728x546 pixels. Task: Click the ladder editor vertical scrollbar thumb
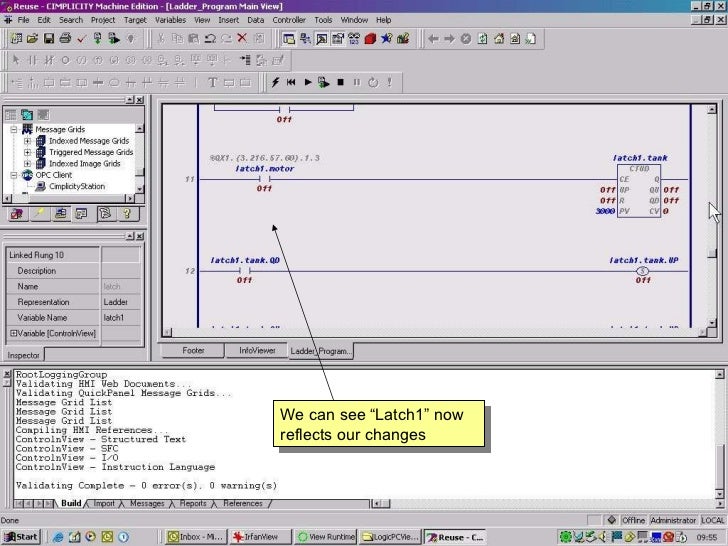[x=712, y=254]
